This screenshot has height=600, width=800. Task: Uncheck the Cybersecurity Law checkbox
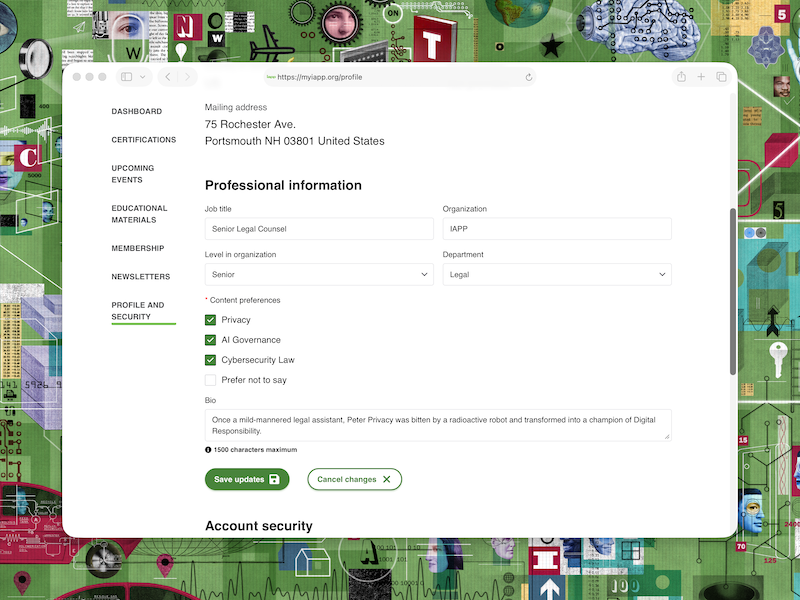pos(210,360)
